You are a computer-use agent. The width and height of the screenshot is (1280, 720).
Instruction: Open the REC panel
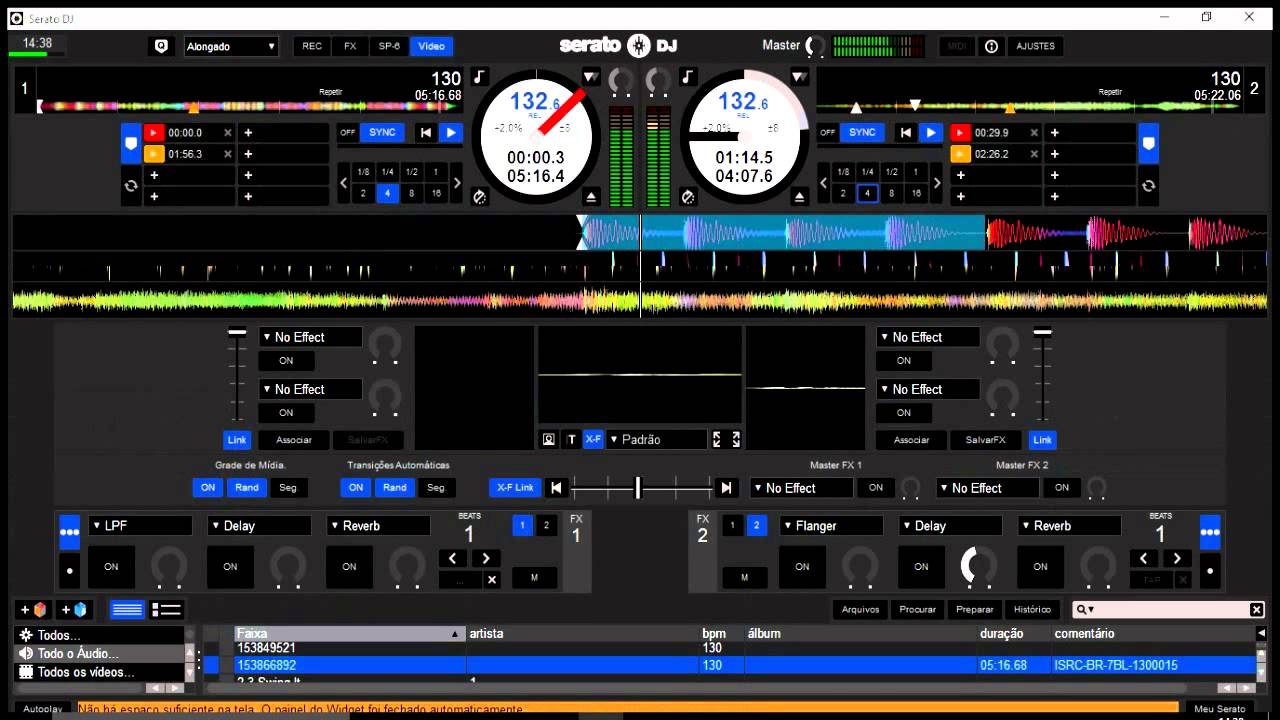click(x=312, y=46)
